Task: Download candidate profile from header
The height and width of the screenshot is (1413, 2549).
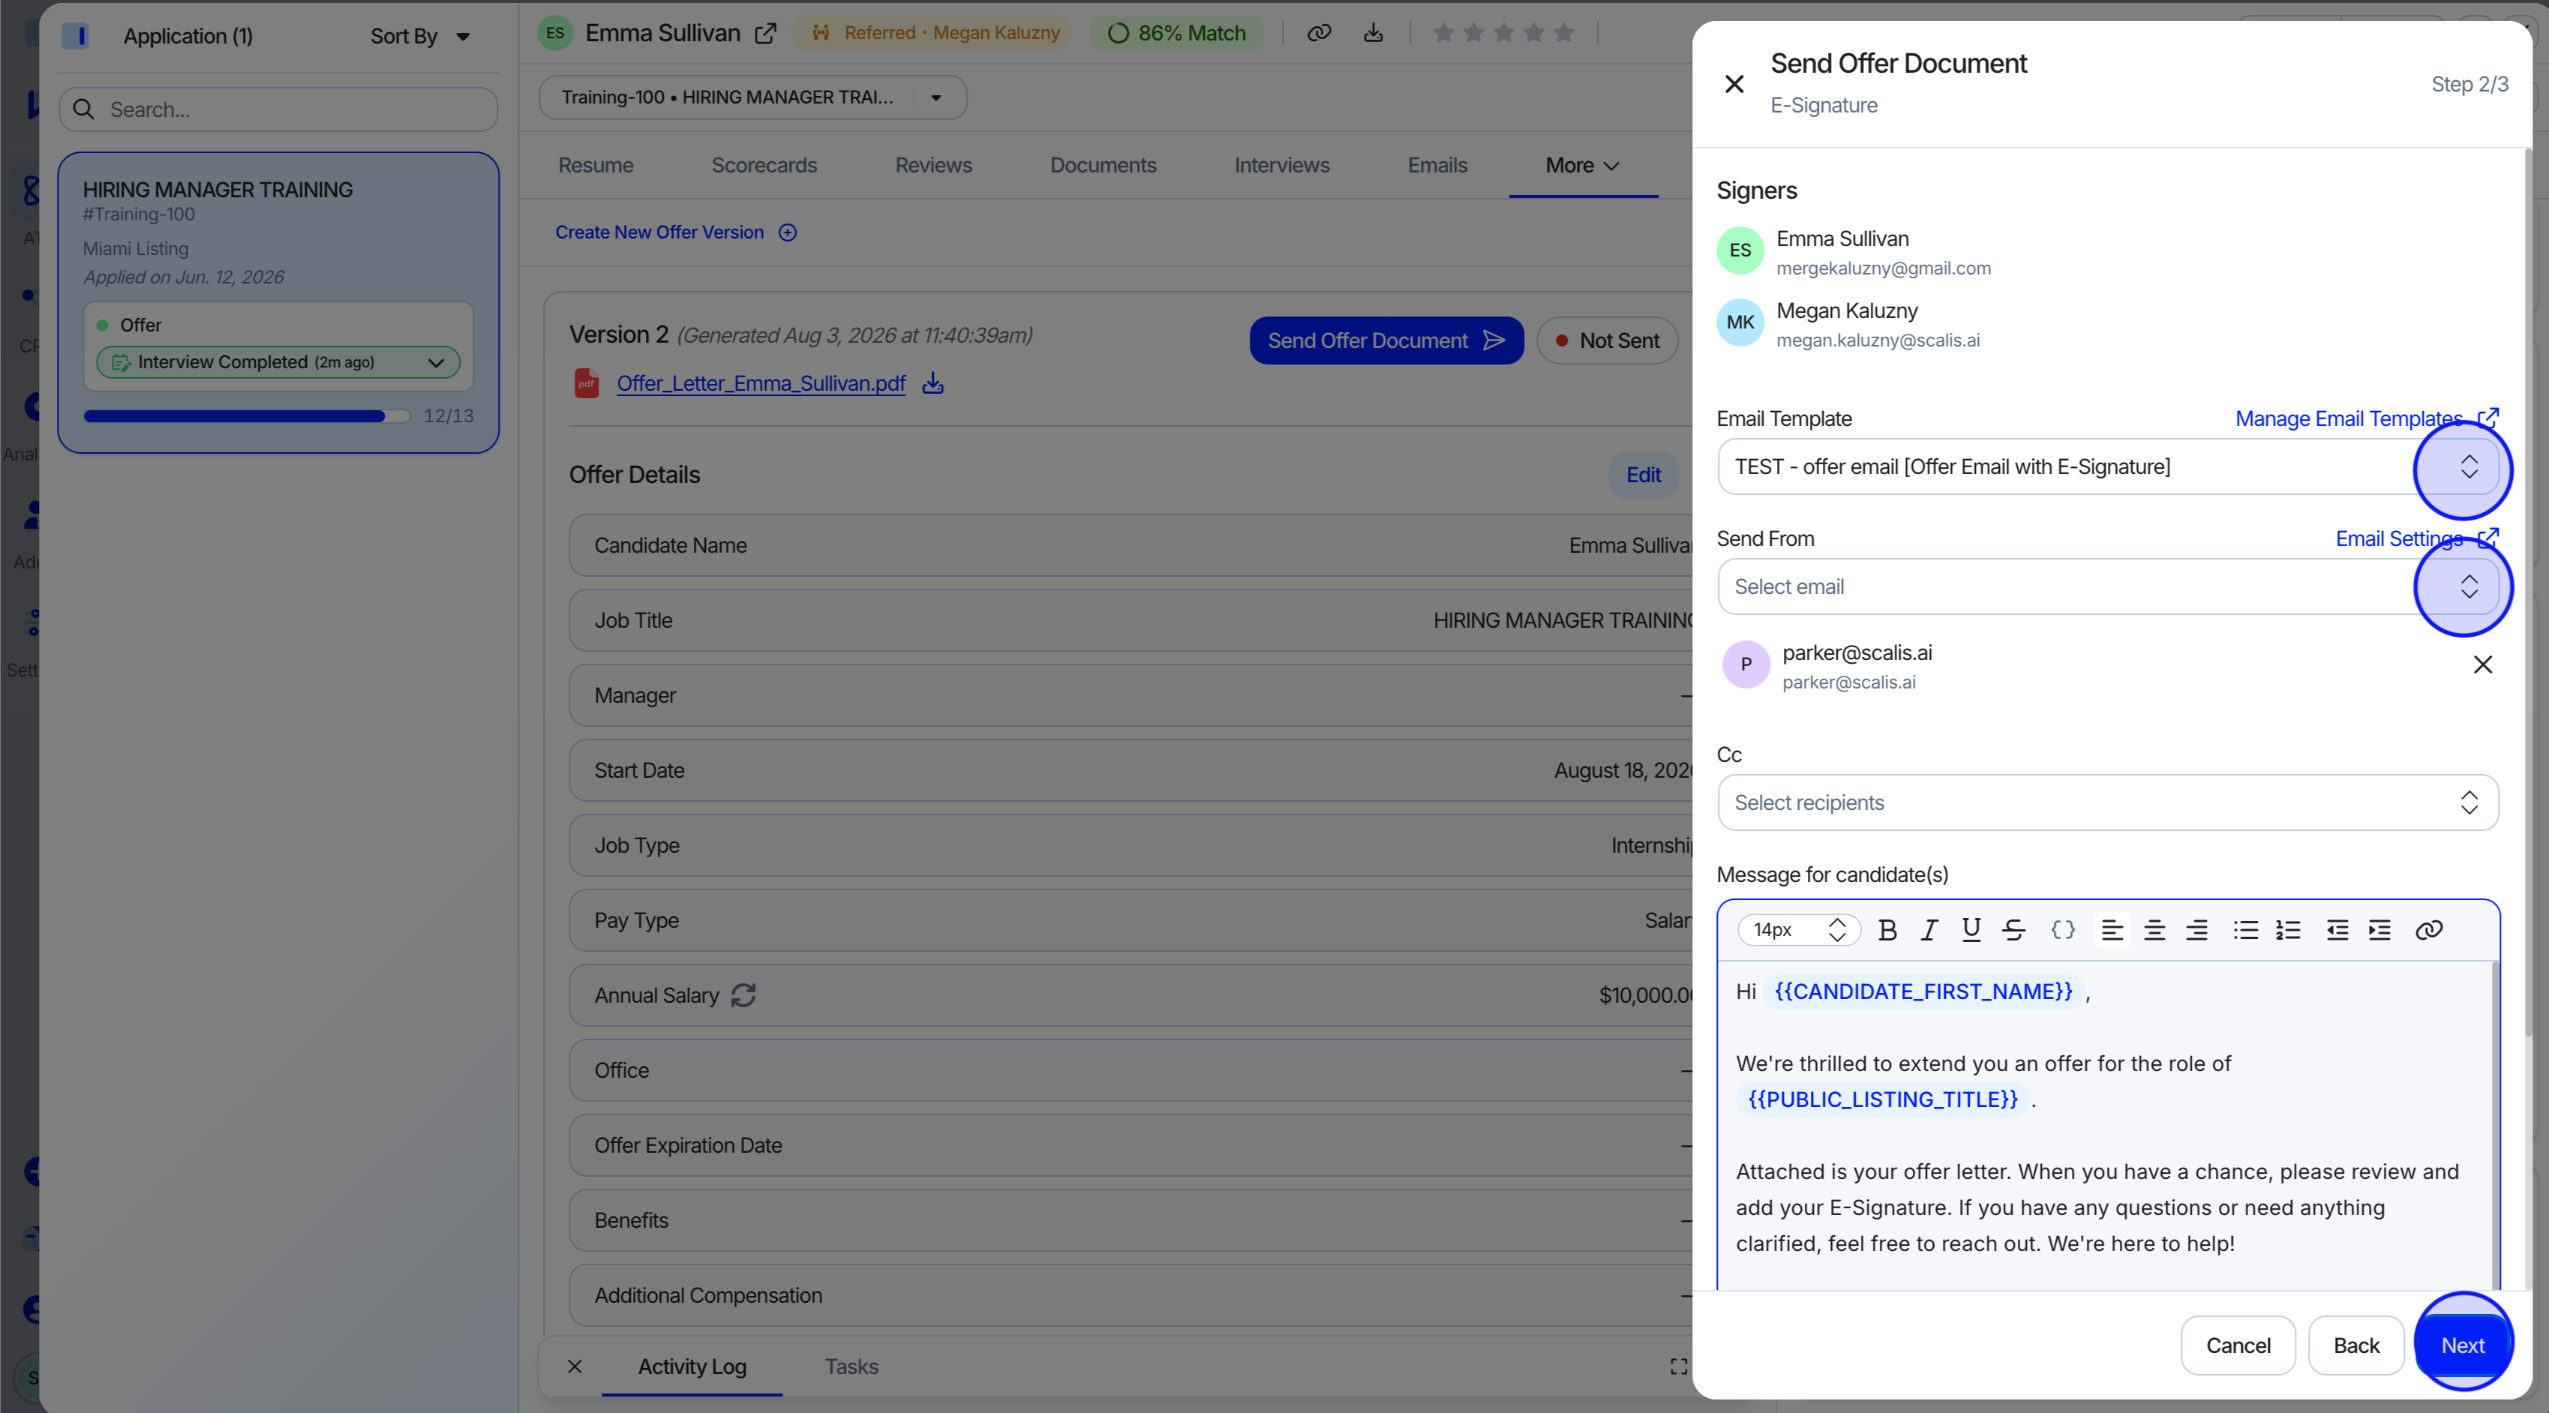Action: tap(1373, 33)
